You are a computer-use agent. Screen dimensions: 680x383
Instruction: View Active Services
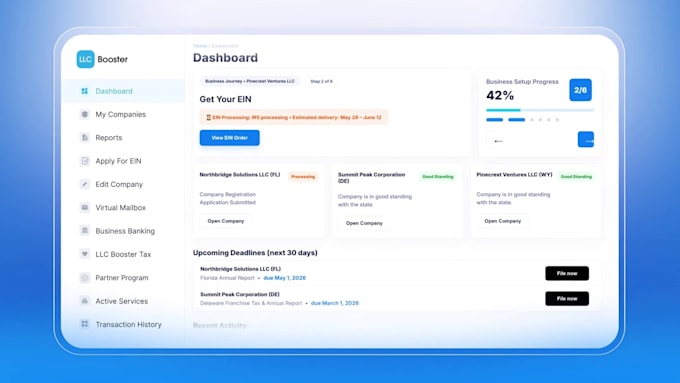tap(121, 301)
